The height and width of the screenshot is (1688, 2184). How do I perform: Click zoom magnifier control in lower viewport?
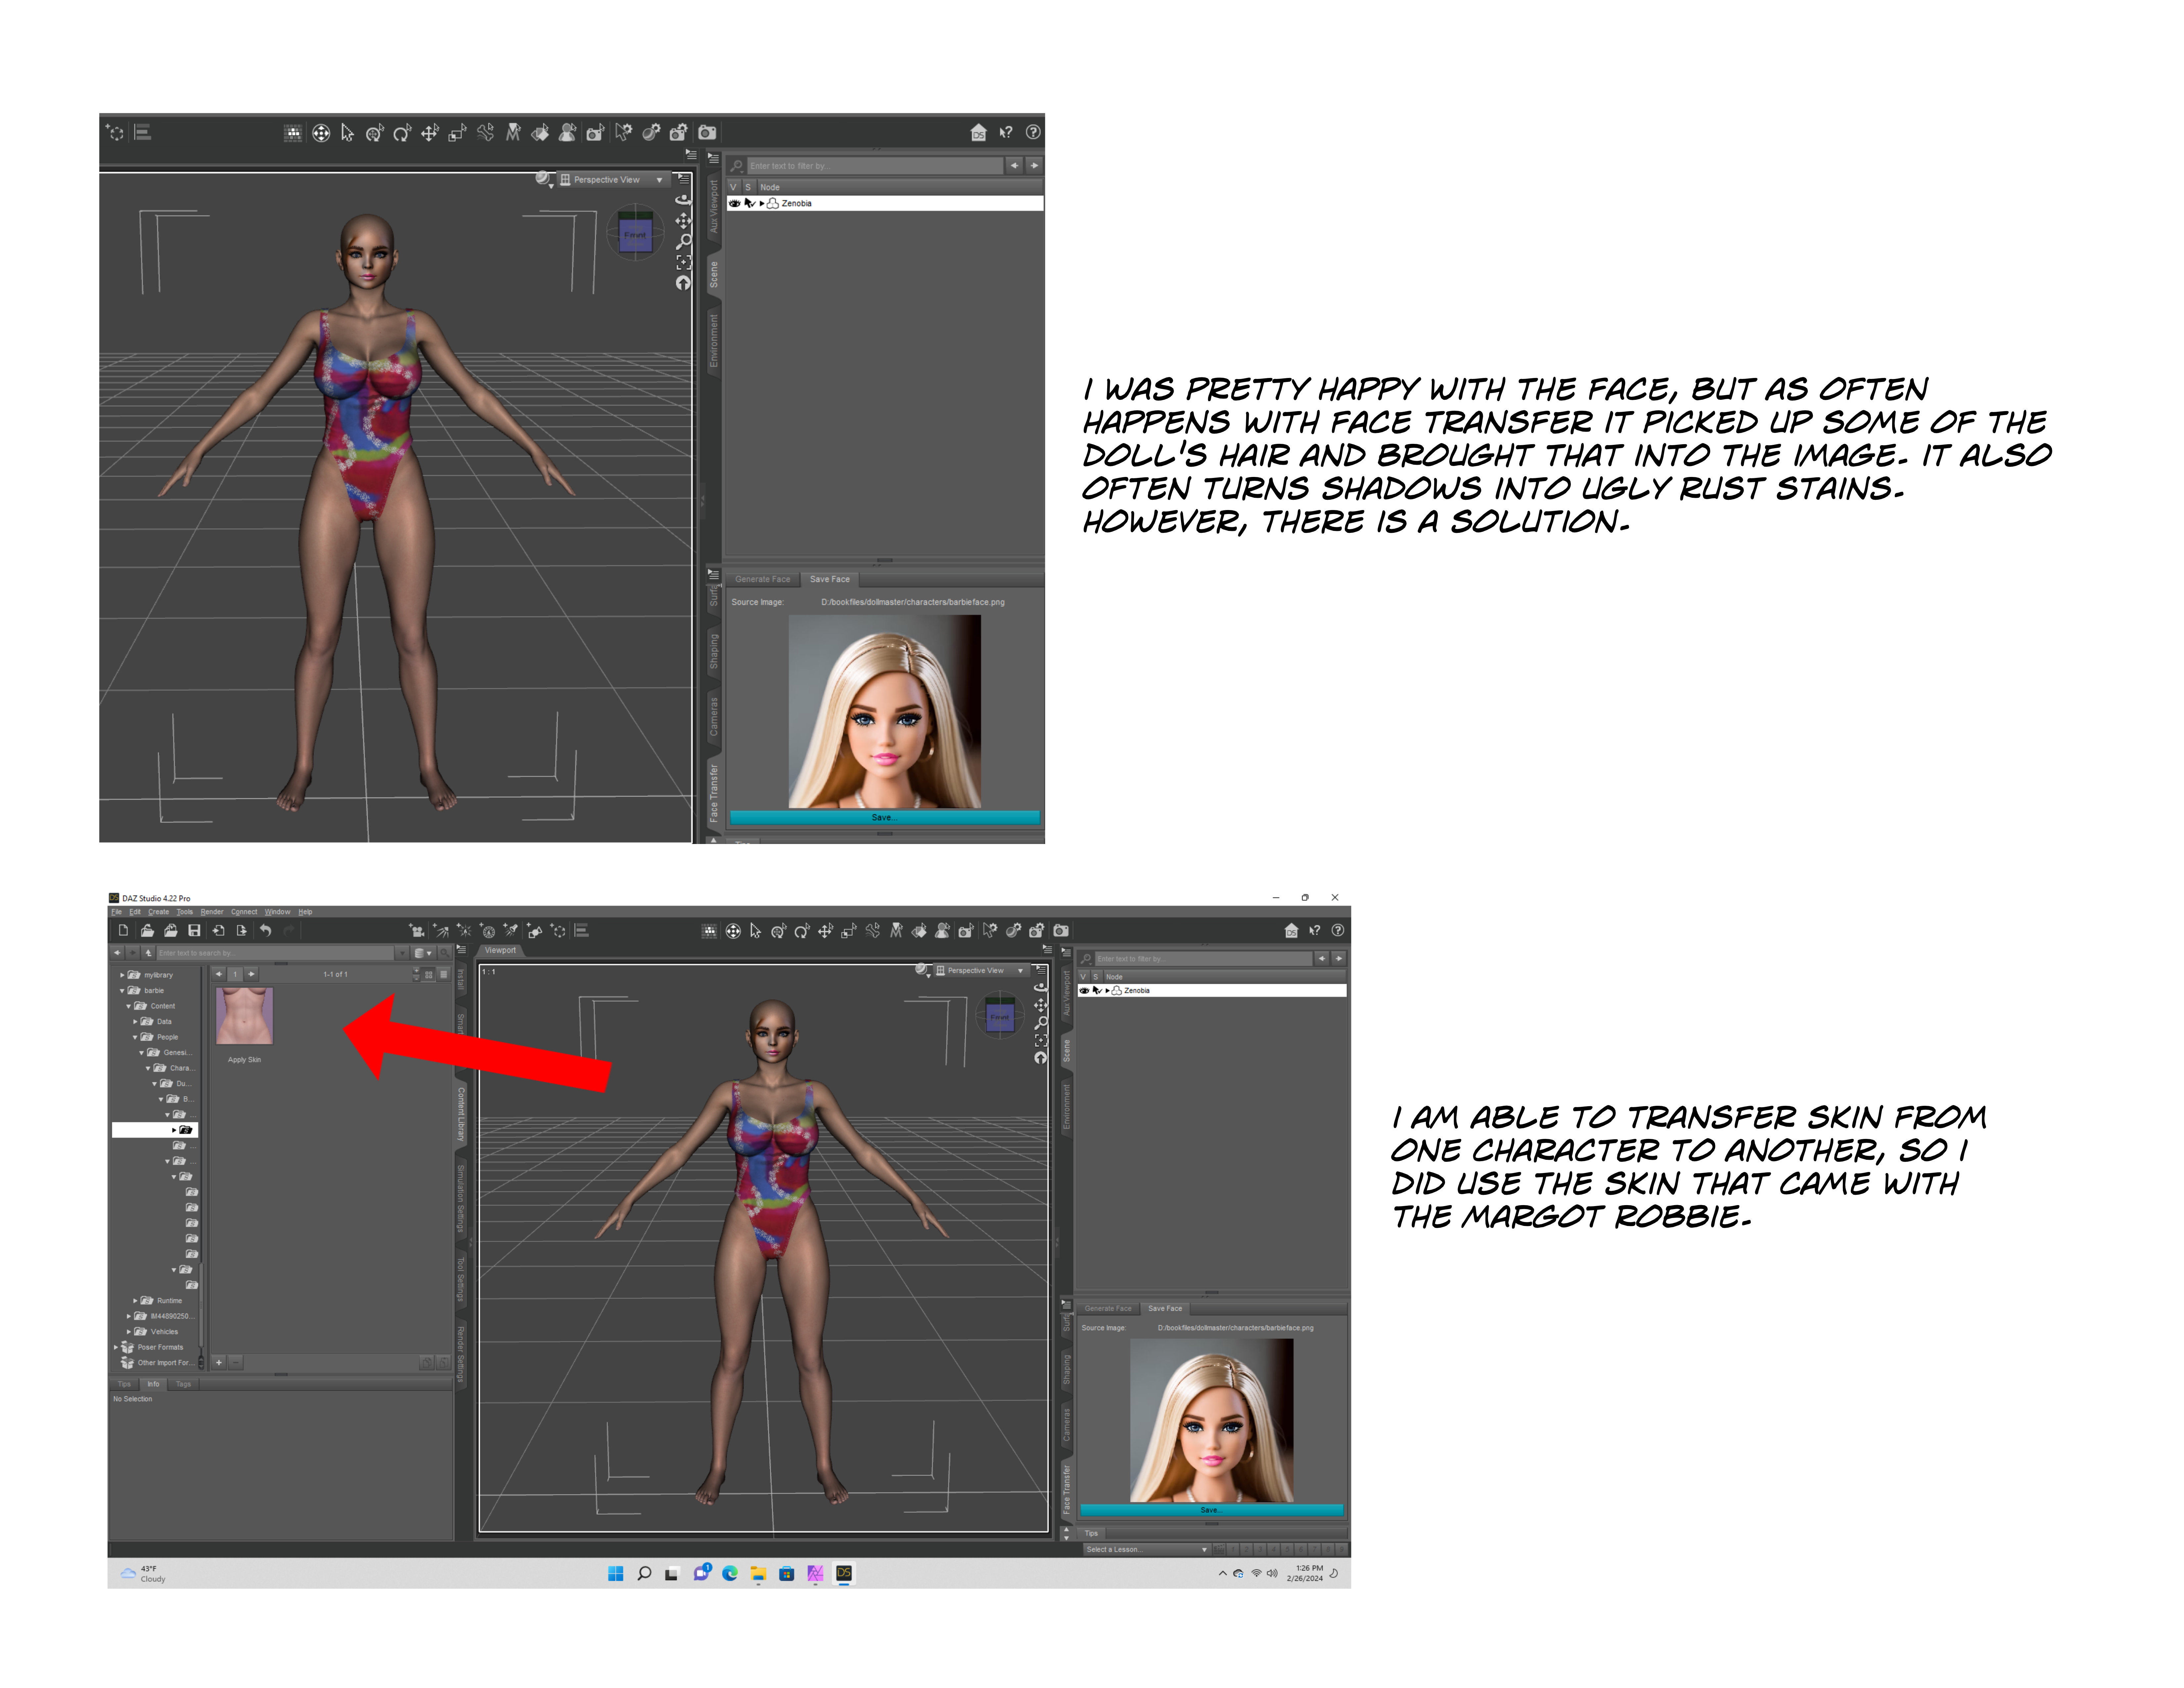pos(1041,1023)
